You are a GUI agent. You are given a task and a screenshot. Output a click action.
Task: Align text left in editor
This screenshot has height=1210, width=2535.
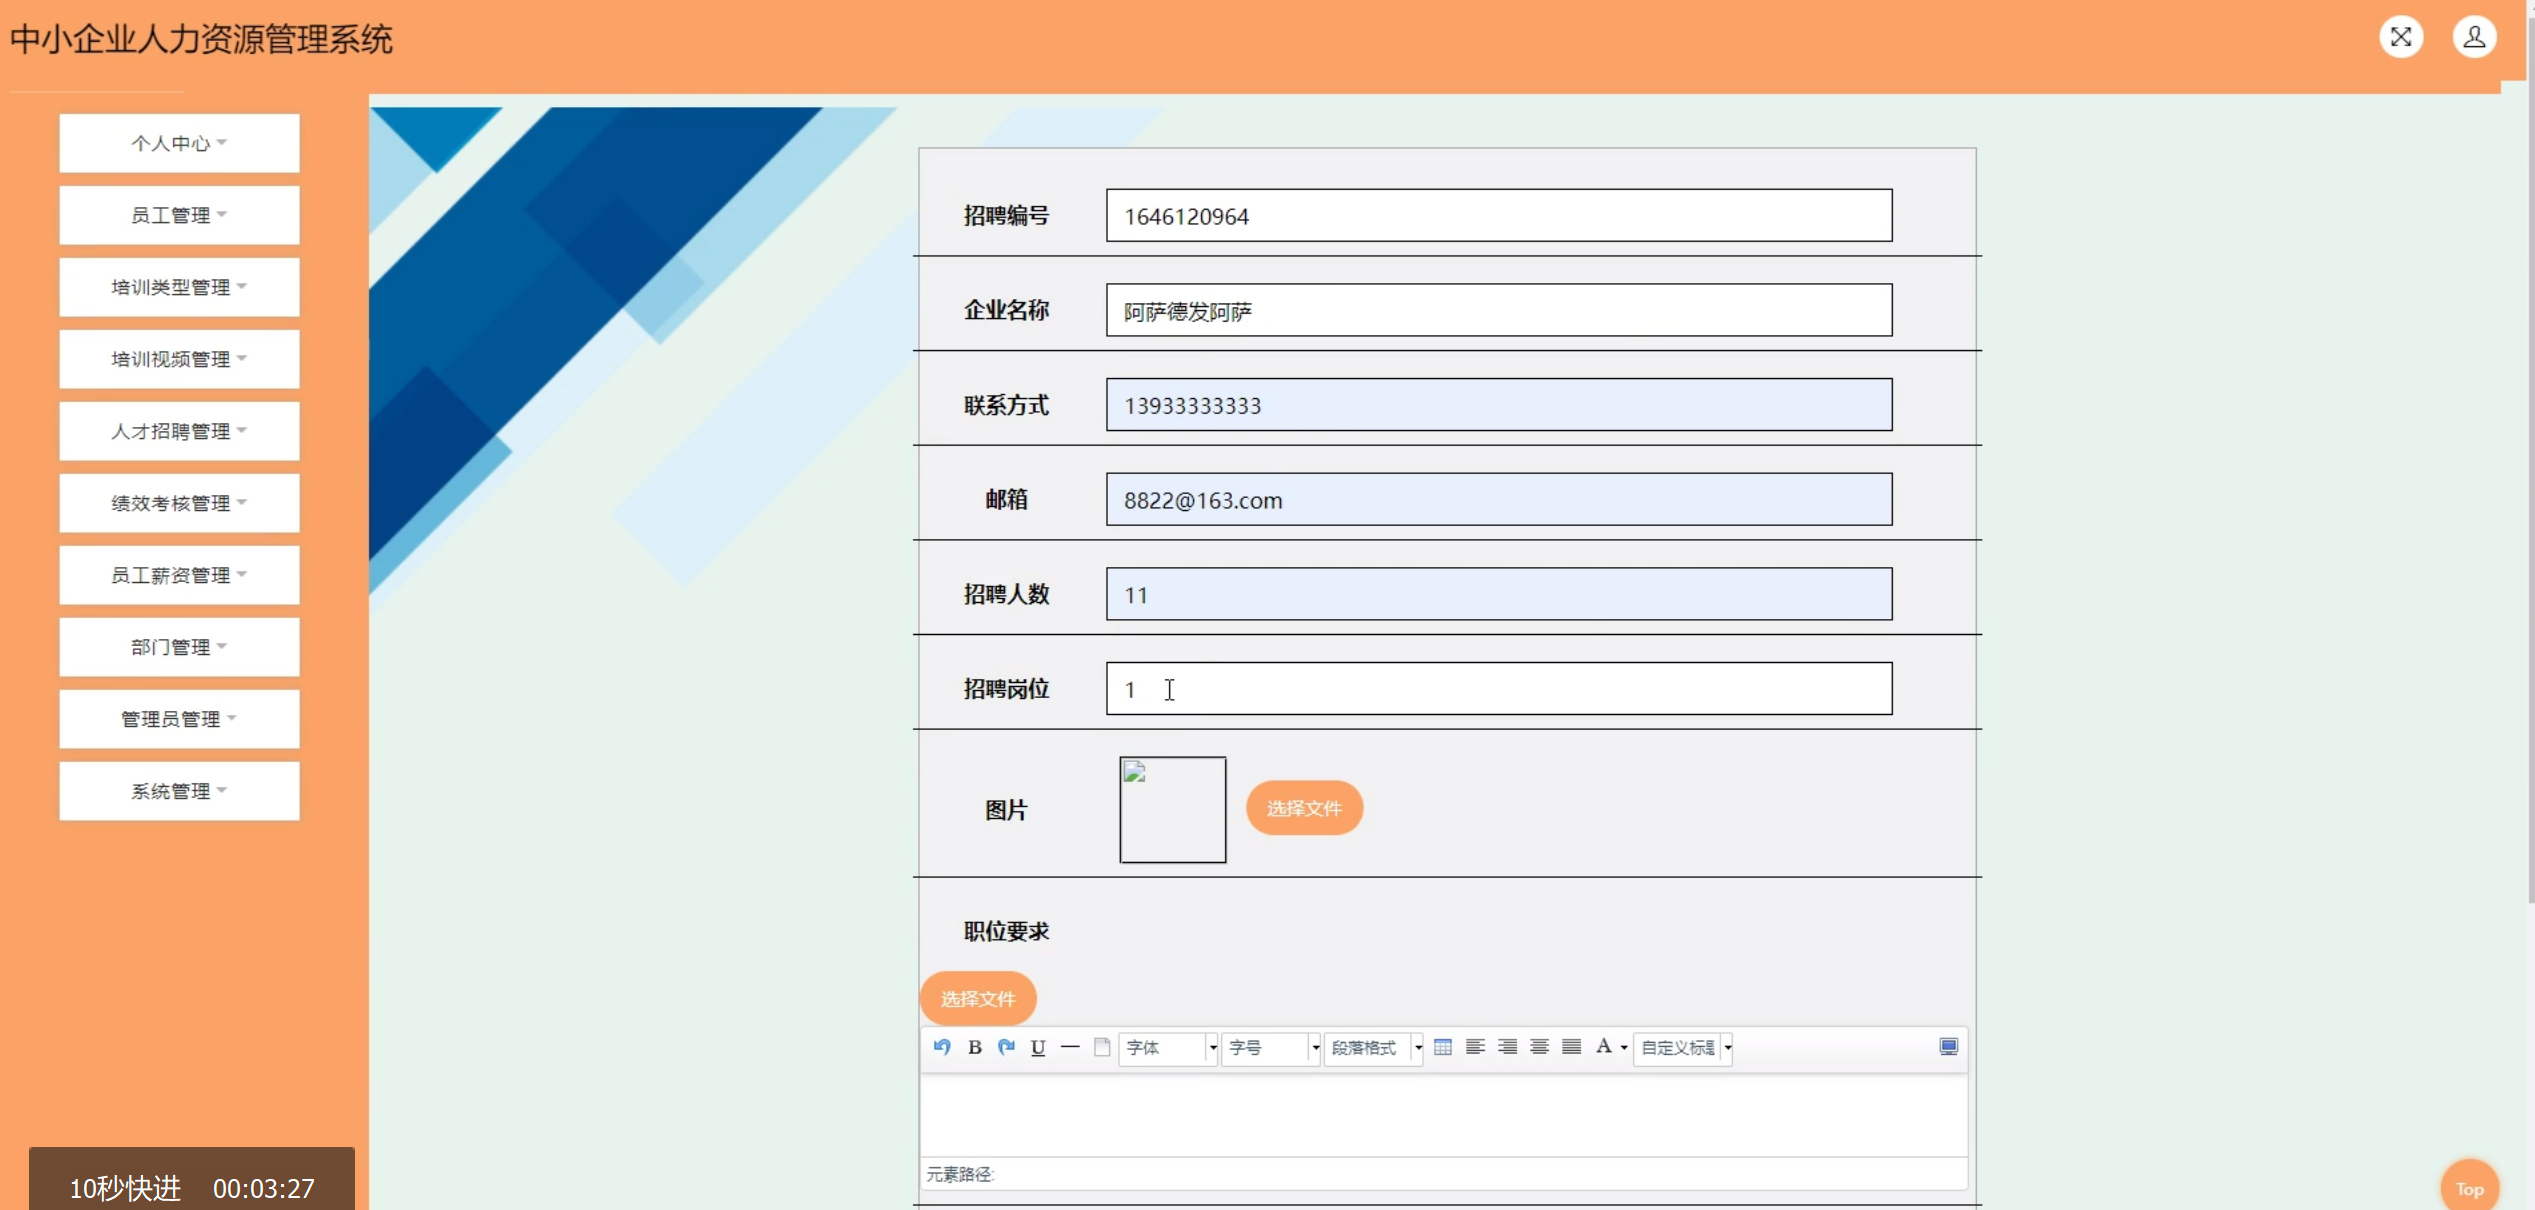1475,1047
